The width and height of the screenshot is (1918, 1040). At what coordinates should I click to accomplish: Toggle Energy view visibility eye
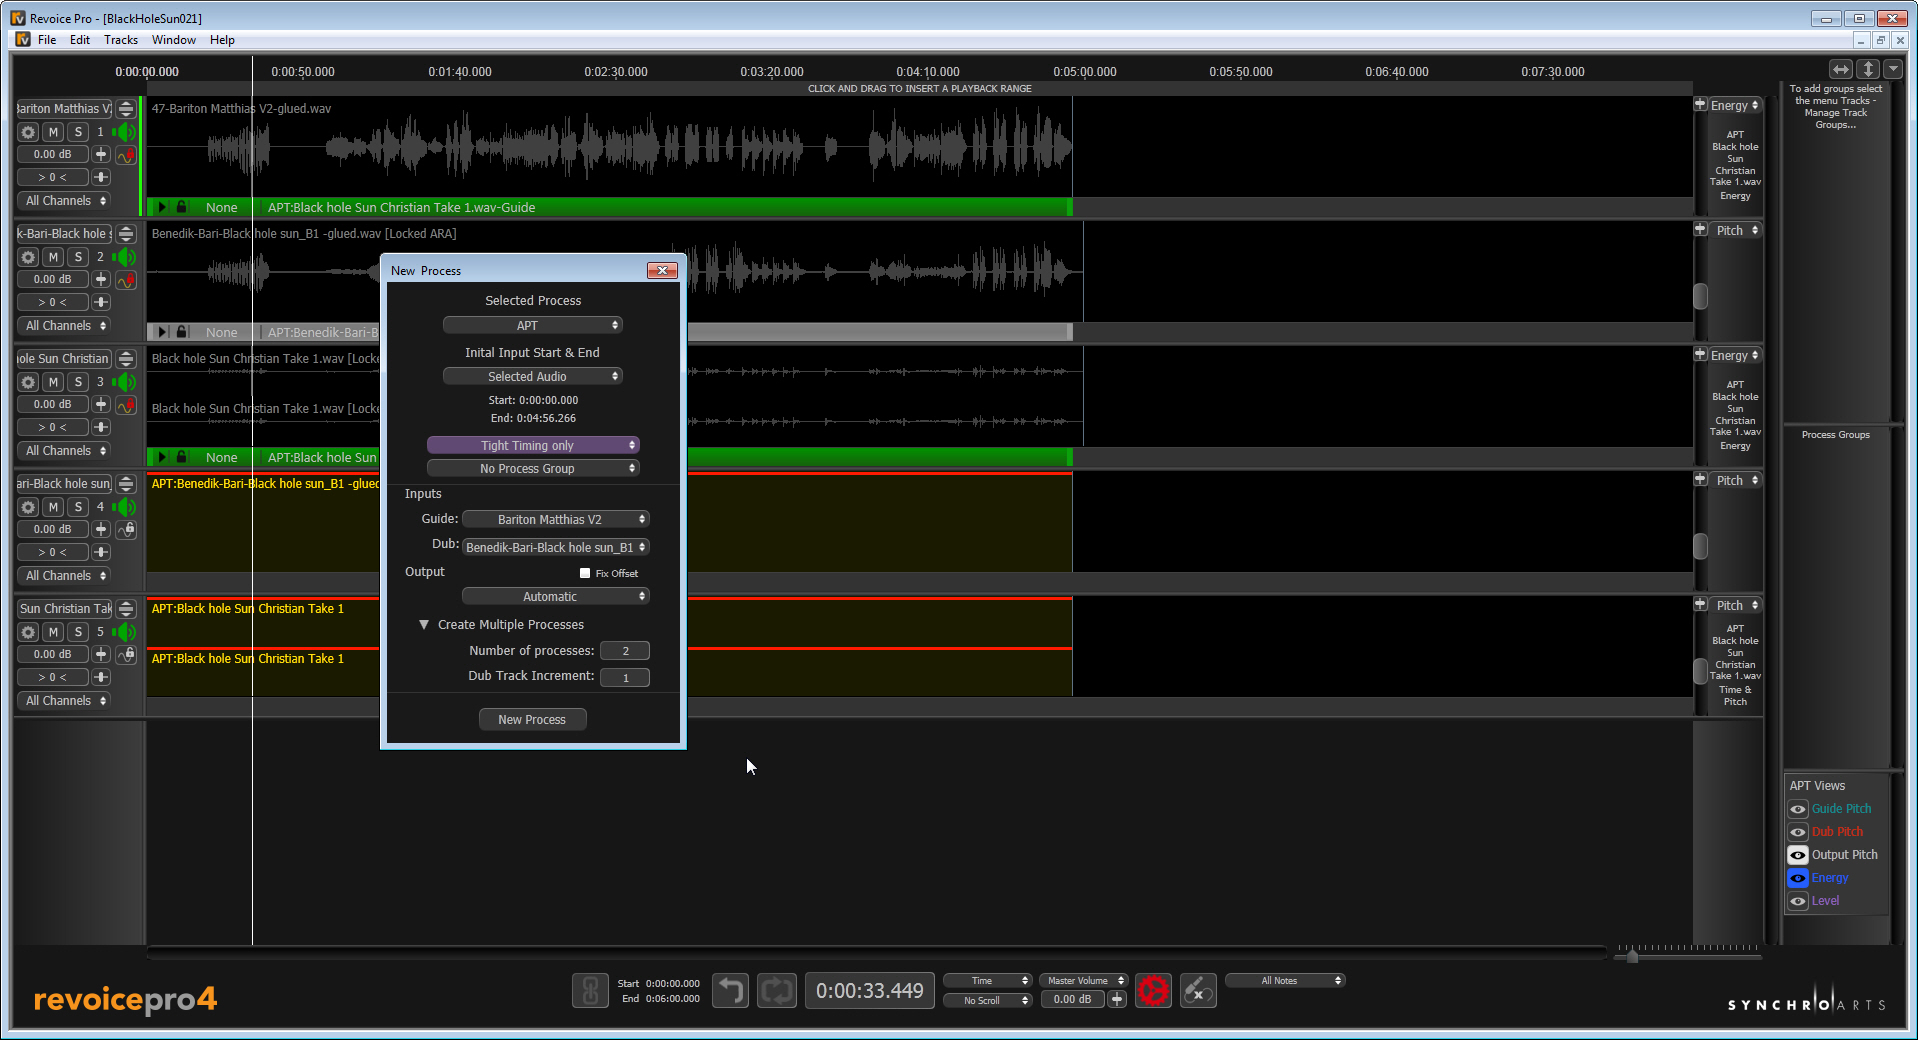1798,878
